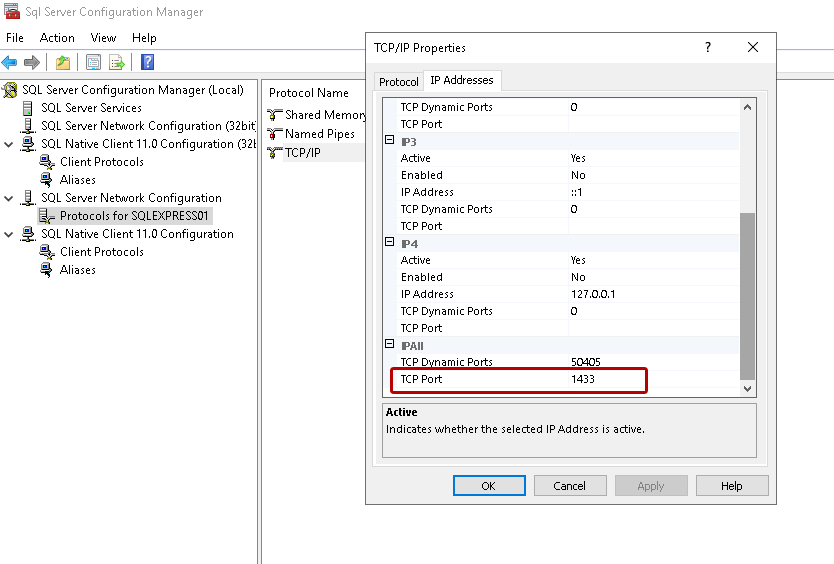Select Client Protocols under Native Client (32bit)
This screenshot has height=564, width=834.
pyautogui.click(x=102, y=162)
